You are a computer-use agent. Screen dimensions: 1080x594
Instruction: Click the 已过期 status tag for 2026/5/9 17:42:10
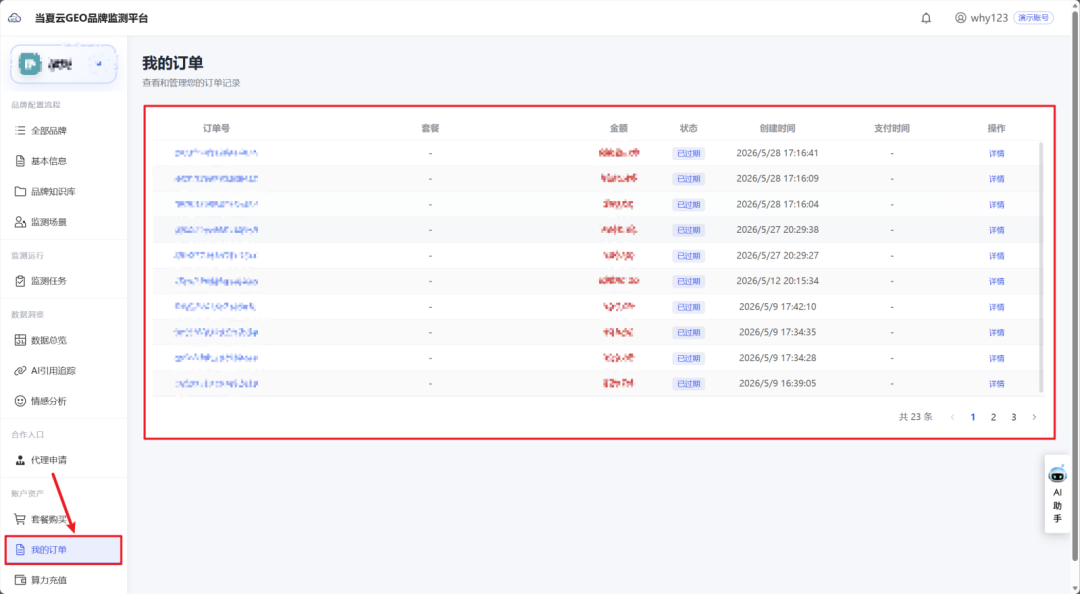(x=688, y=307)
